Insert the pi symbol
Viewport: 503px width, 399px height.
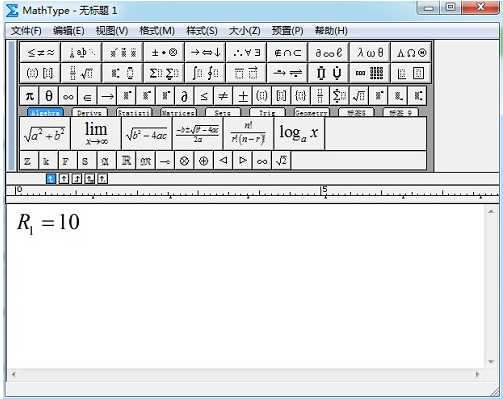click(30, 96)
